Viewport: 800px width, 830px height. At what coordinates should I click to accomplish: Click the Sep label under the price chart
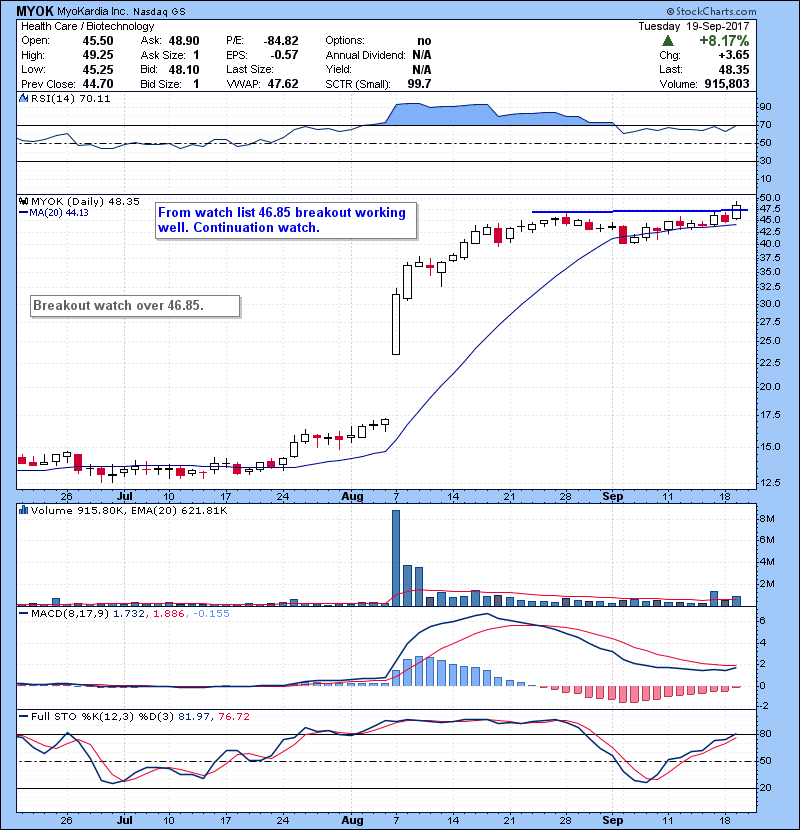613,497
